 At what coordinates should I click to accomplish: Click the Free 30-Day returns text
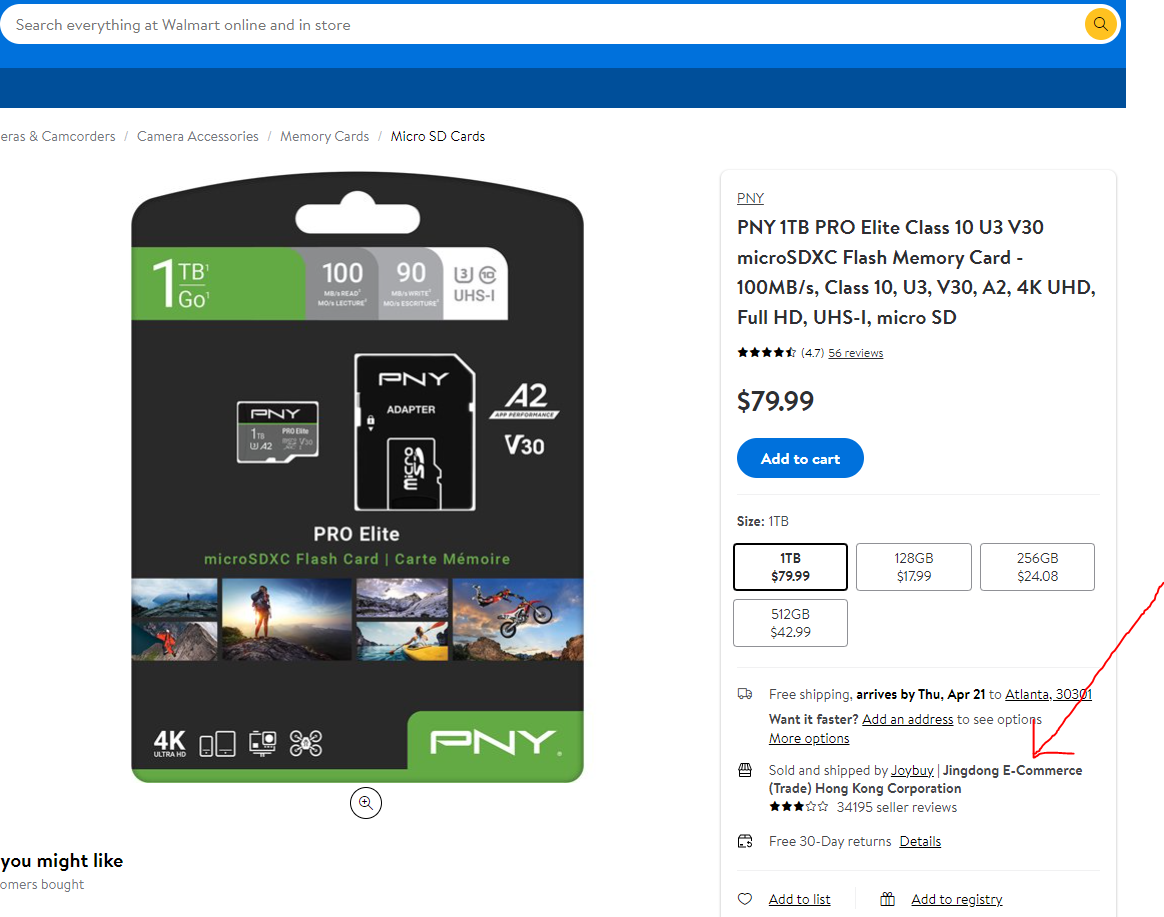point(830,841)
